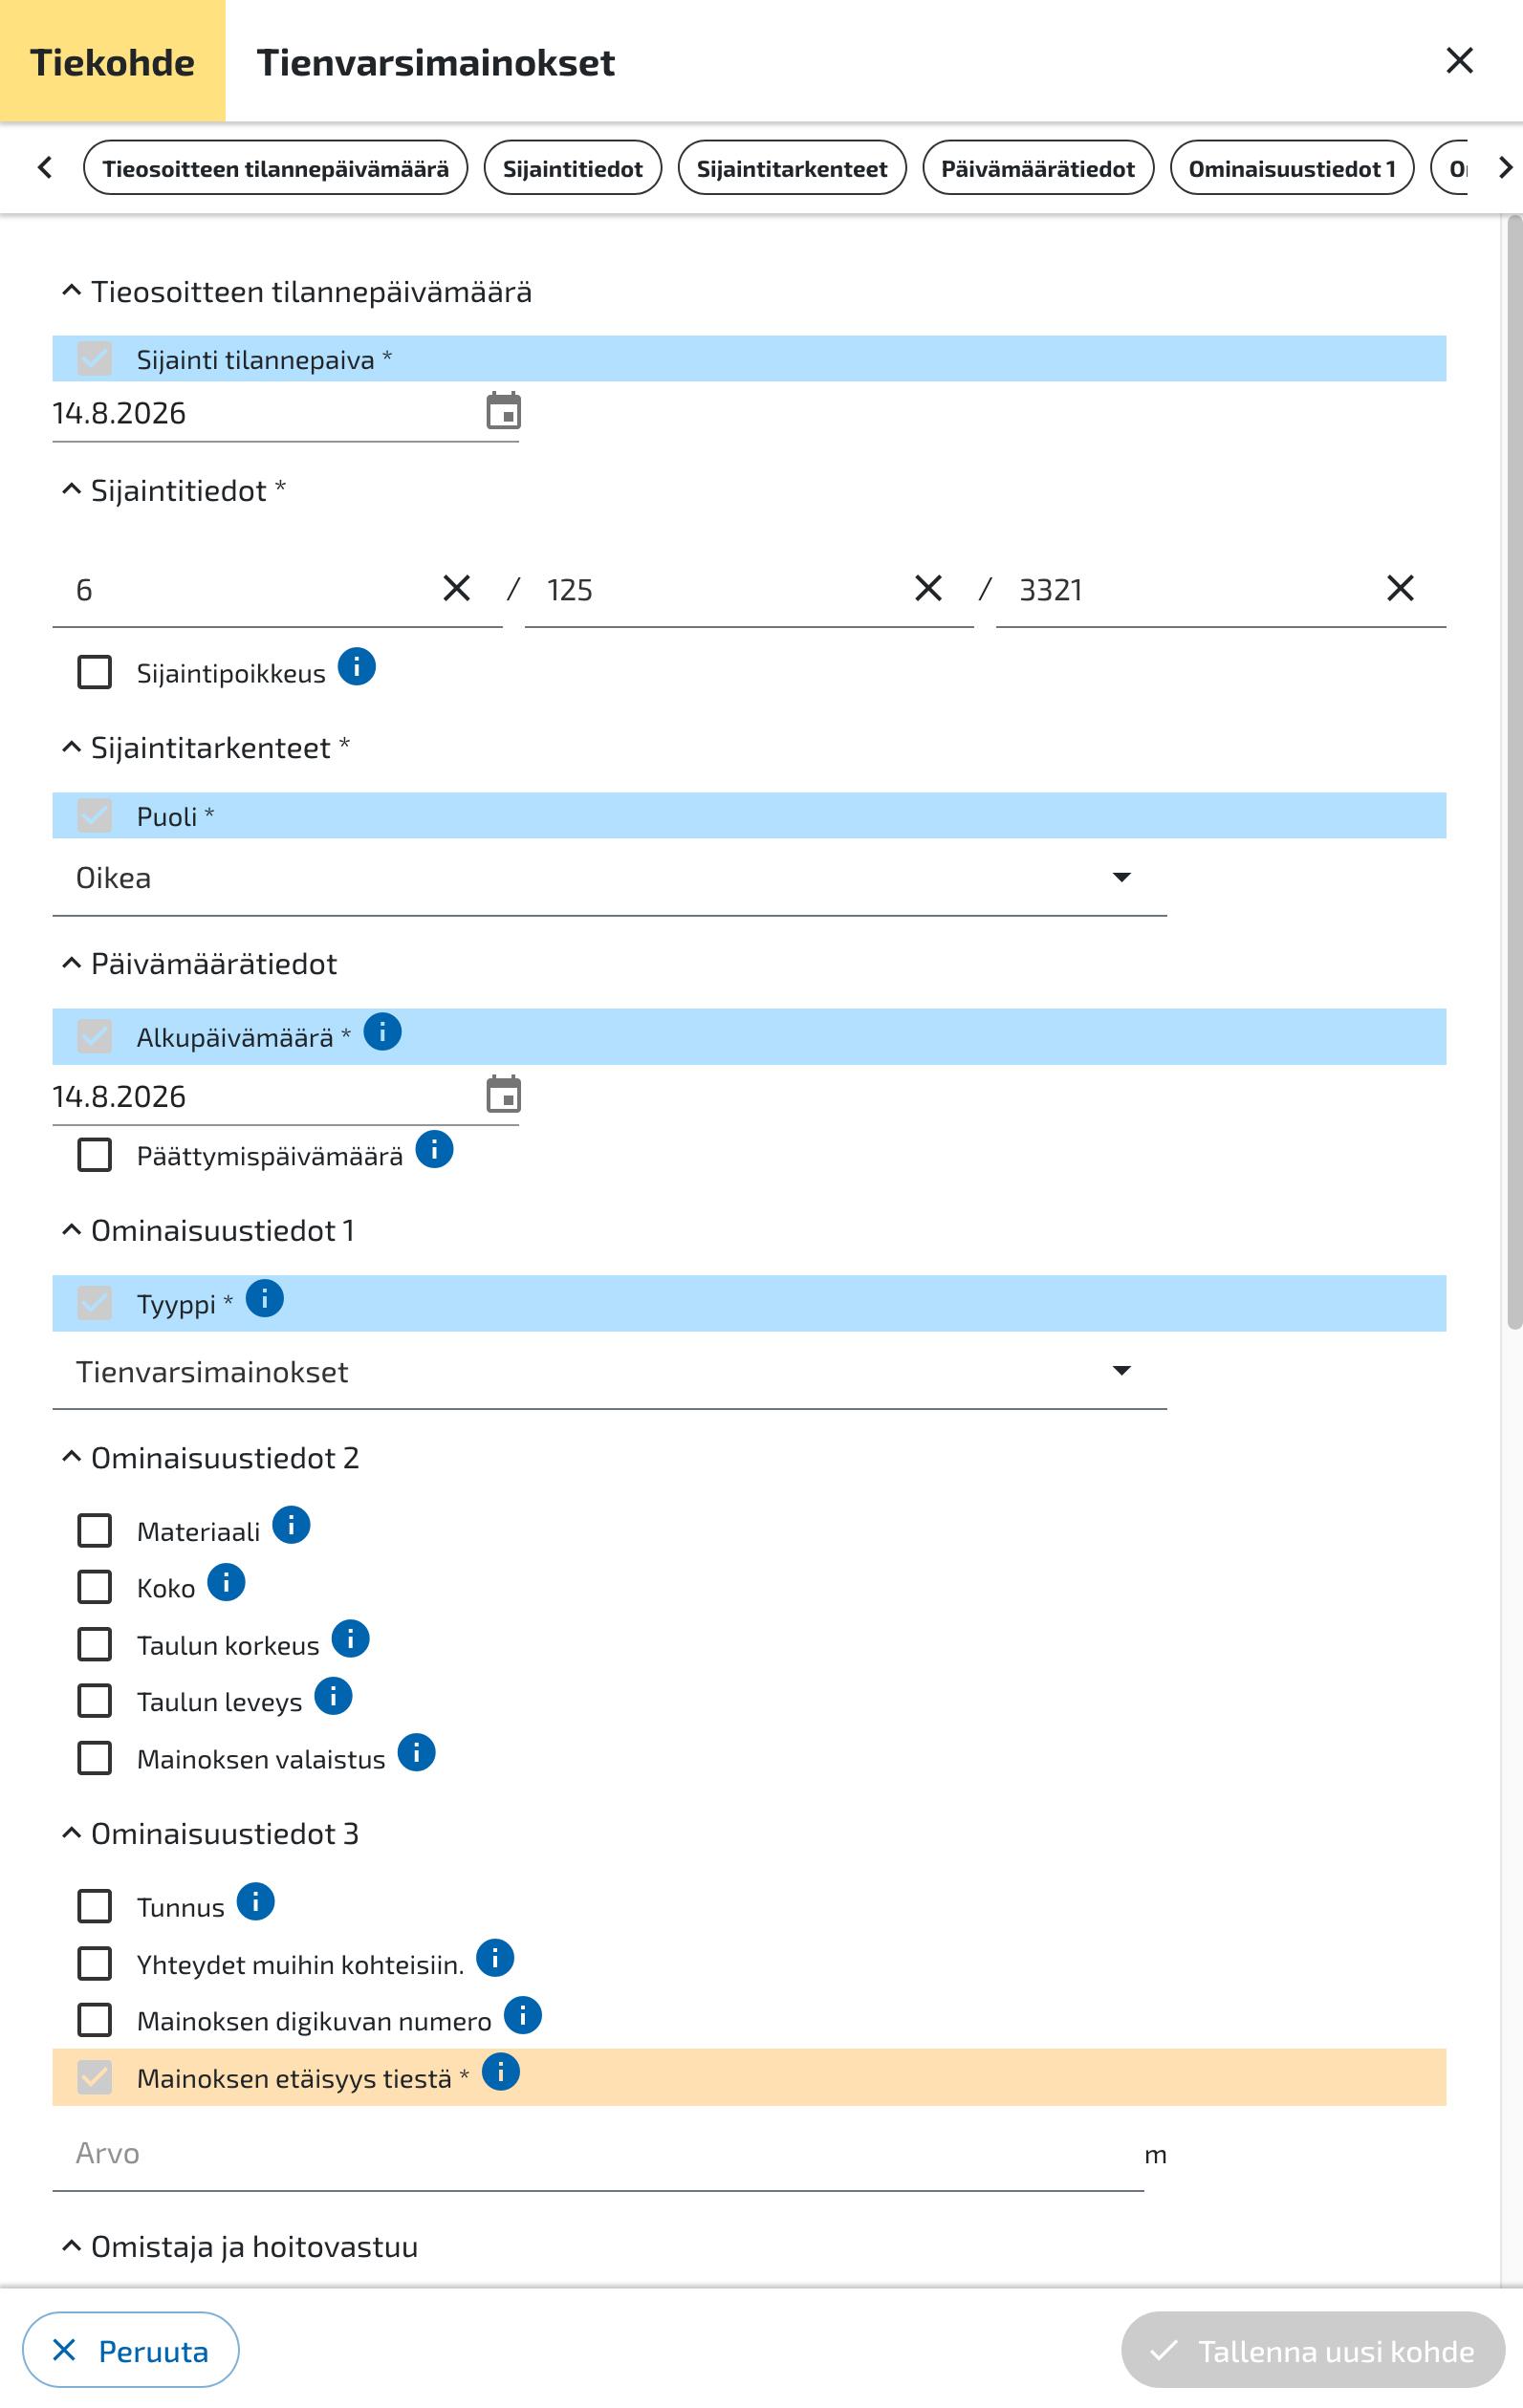This screenshot has height=2408, width=1523.
Task: Jump to Päivämäärätiedot chip
Action: pos(1038,168)
